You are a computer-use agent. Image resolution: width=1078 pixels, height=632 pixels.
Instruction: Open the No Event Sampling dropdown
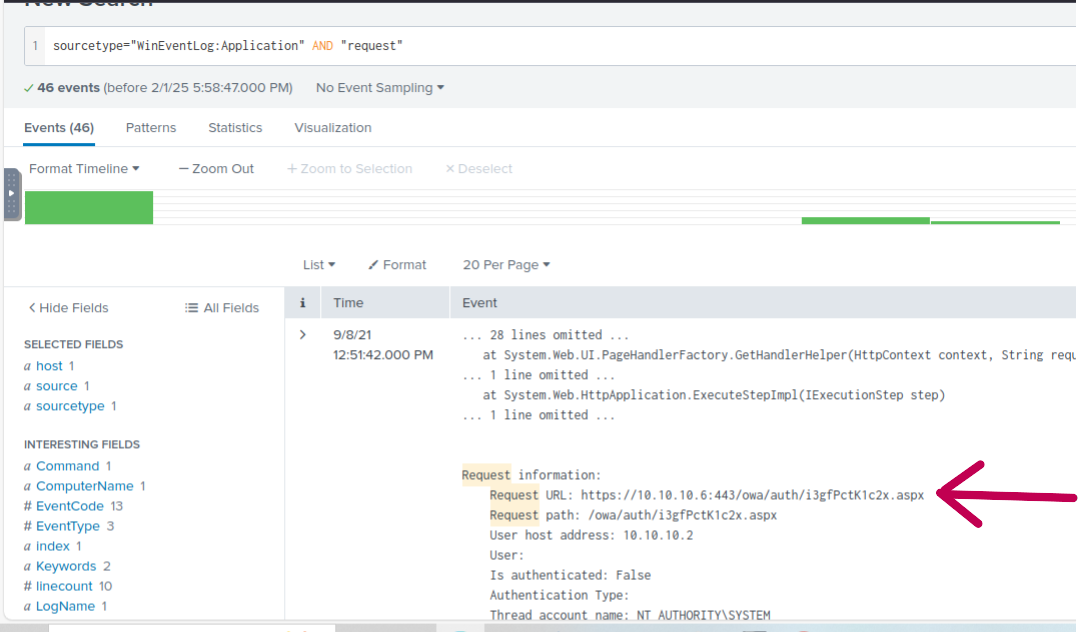tap(380, 88)
